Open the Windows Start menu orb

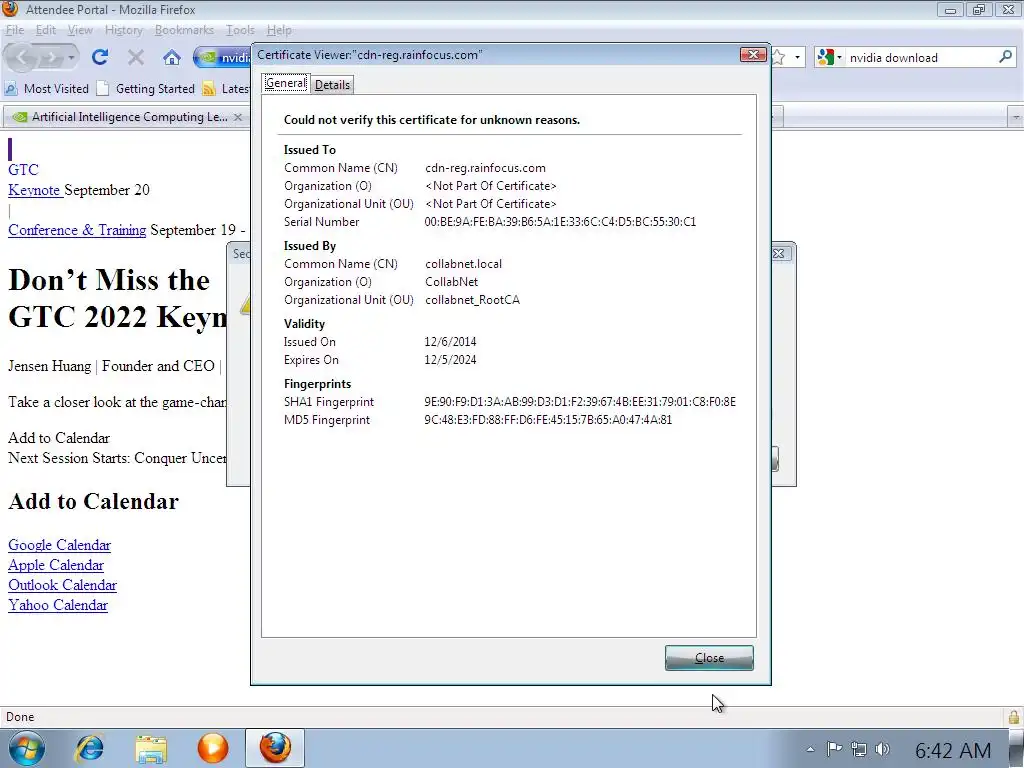[26, 748]
